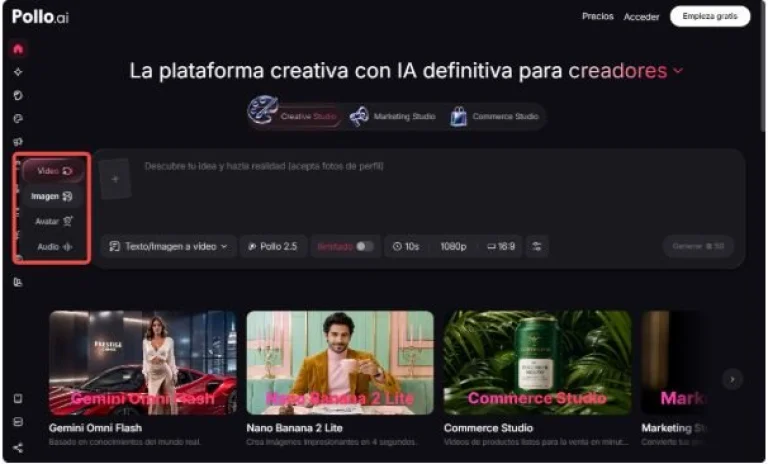Click the Nano Banana 2 Lite title text

(294, 428)
